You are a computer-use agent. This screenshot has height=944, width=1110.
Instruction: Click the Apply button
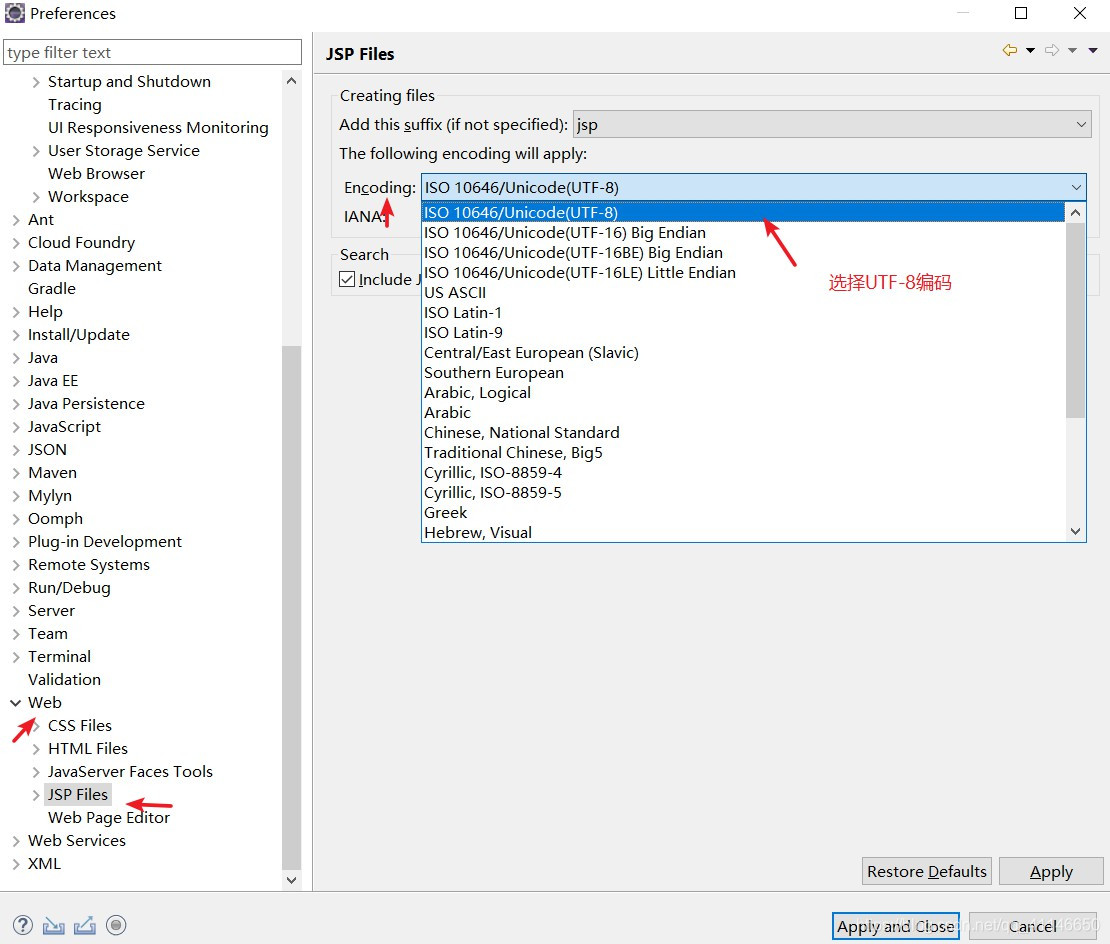point(1051,871)
